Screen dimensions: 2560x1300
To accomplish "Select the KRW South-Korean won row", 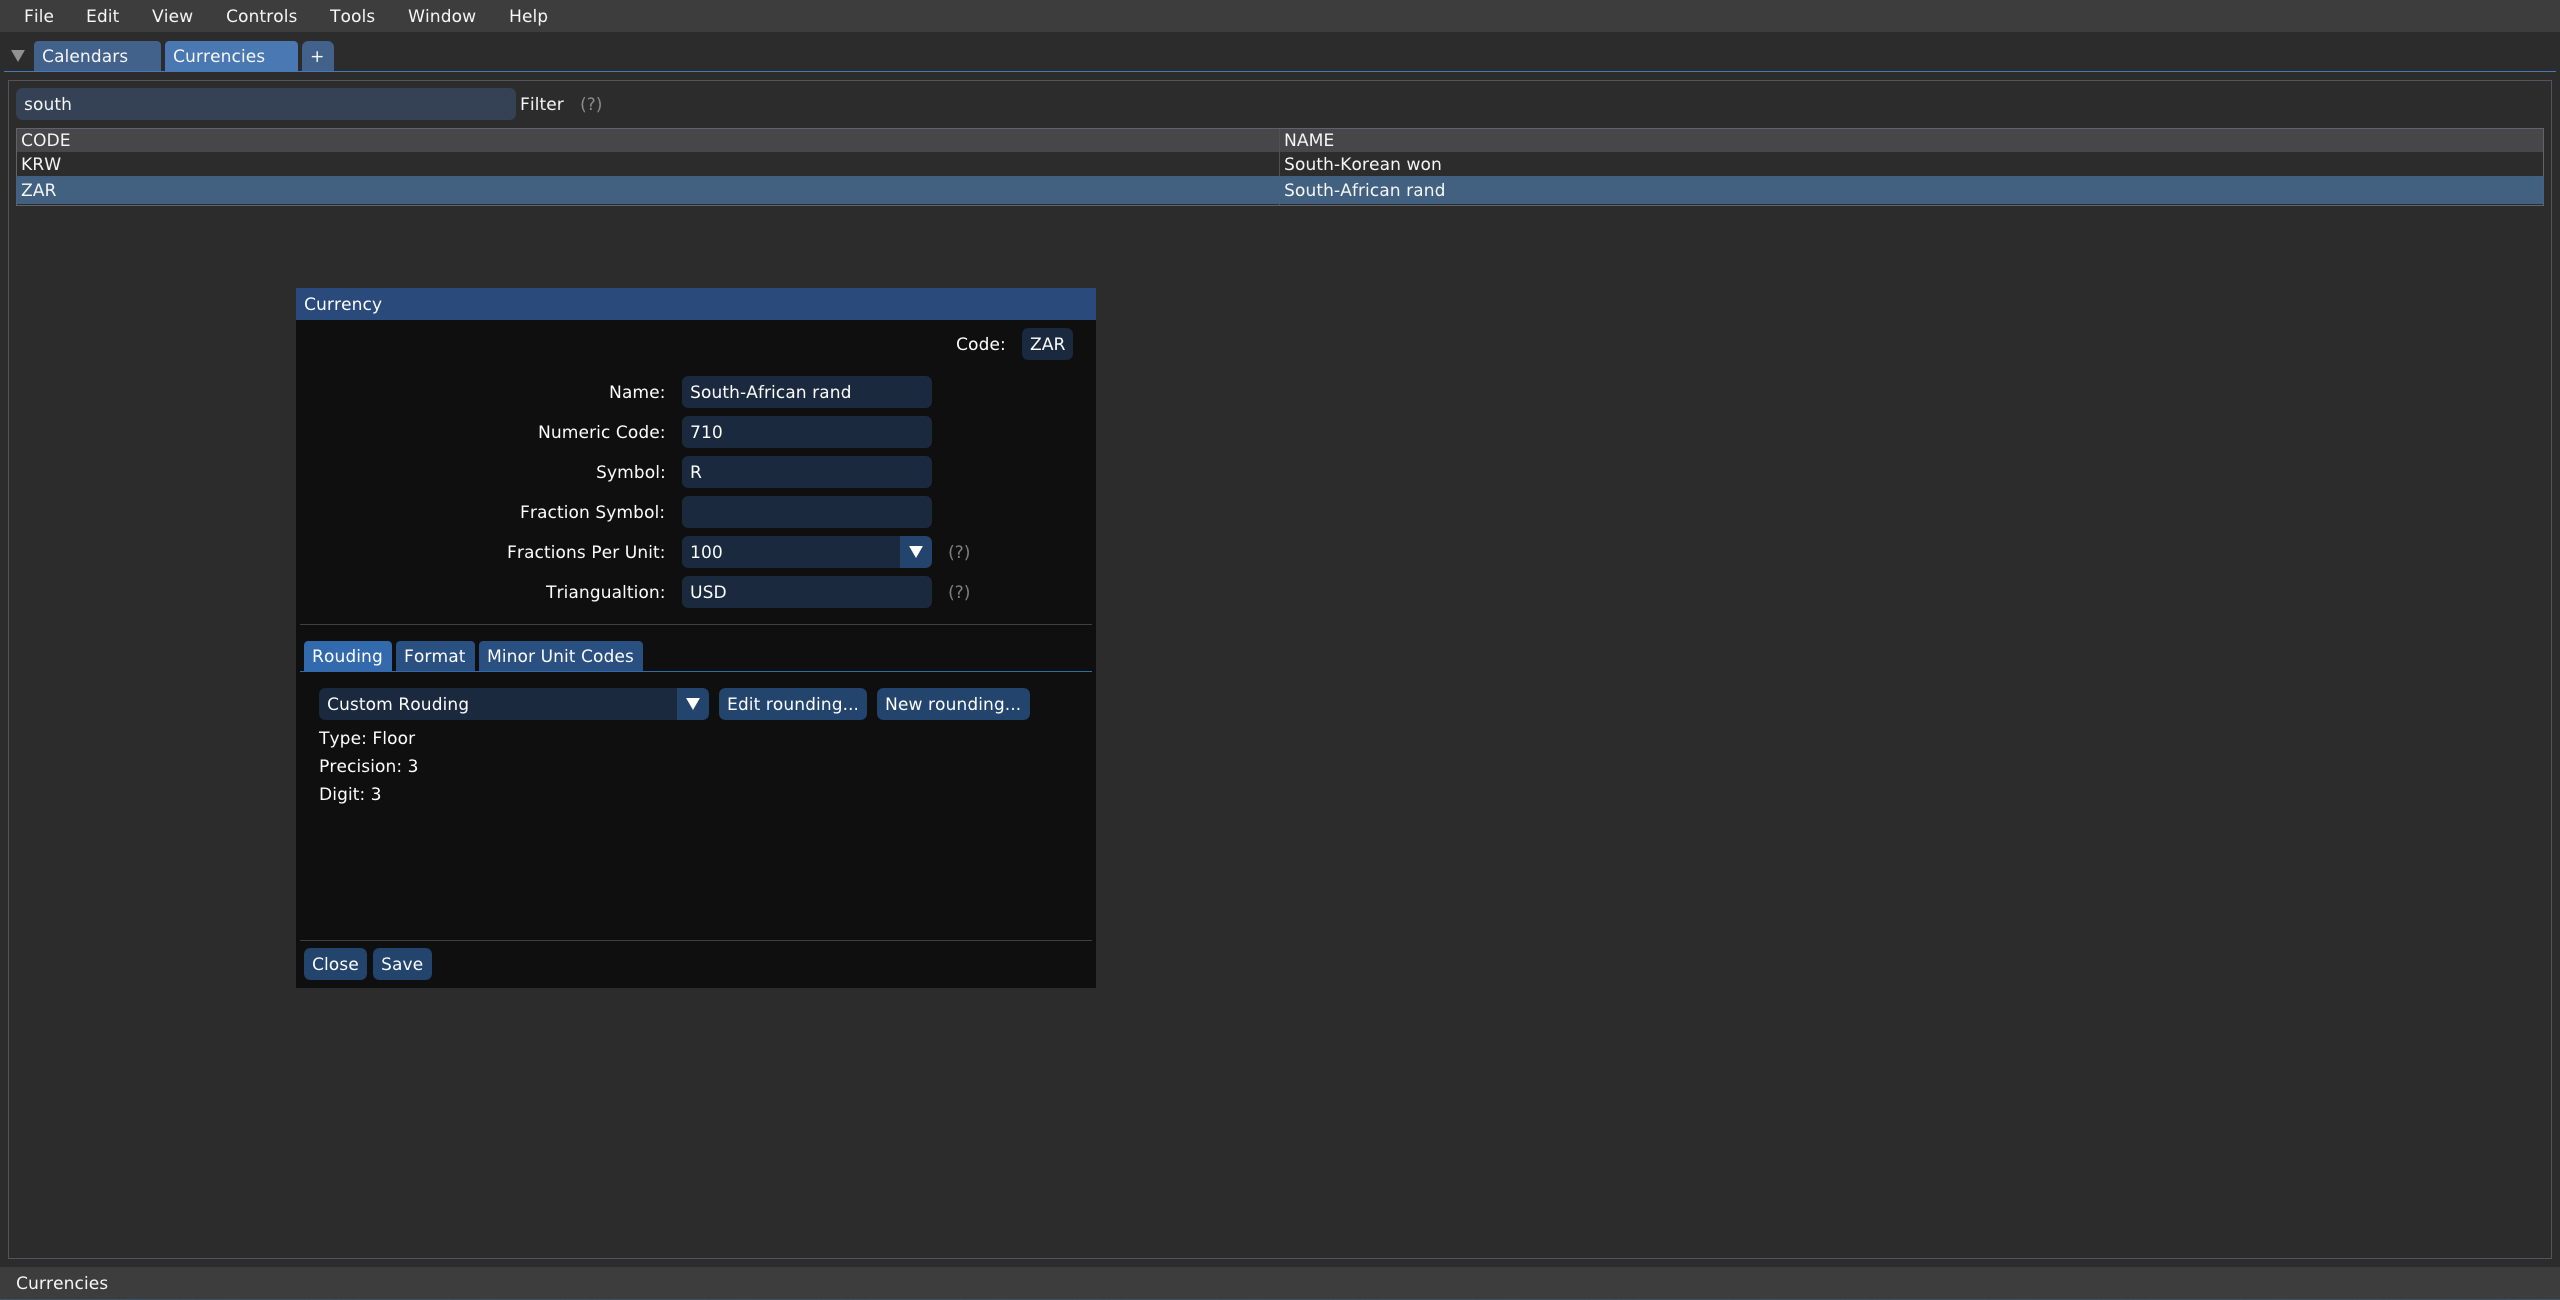I will click(x=640, y=164).
